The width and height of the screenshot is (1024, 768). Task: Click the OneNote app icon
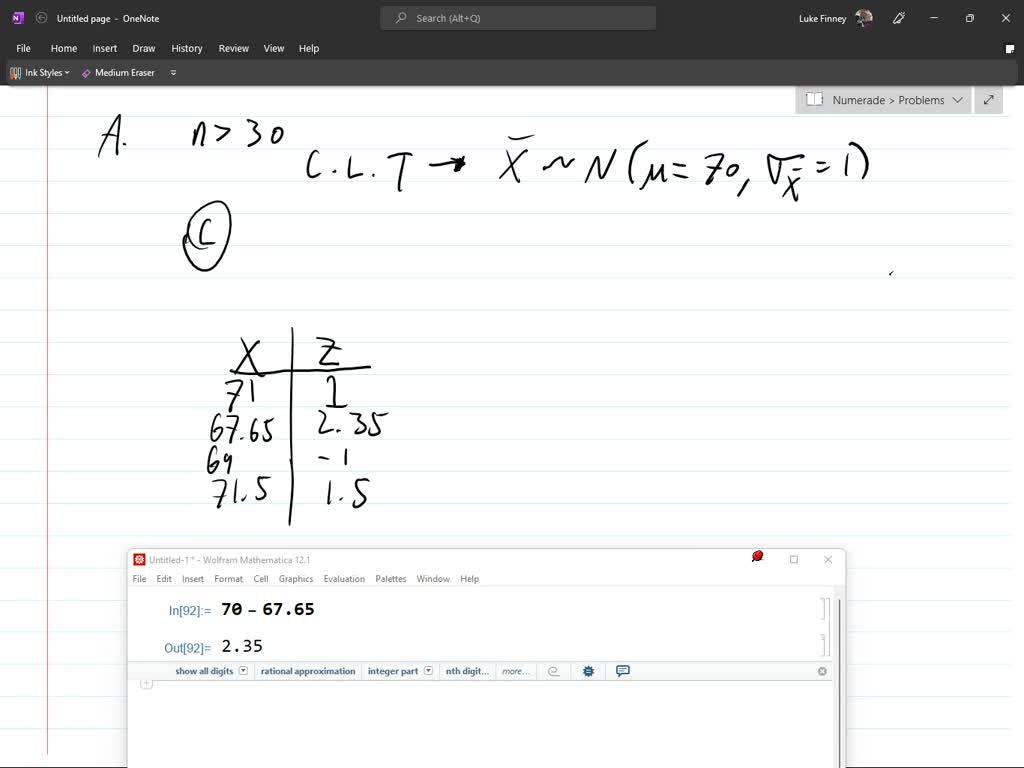point(18,18)
